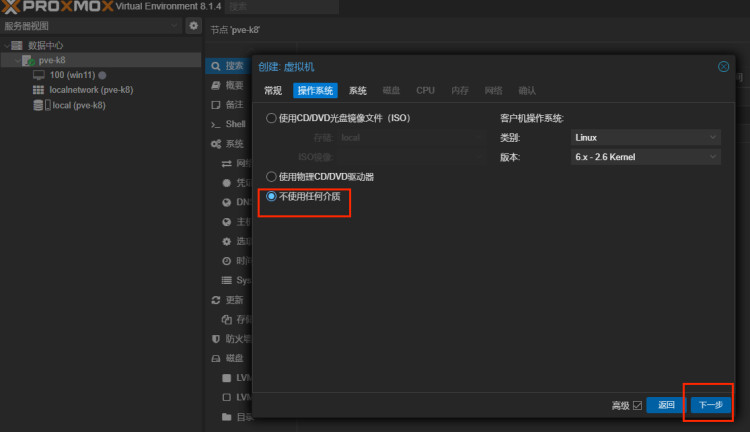
Task: Click the time clock icon
Action: (227, 261)
